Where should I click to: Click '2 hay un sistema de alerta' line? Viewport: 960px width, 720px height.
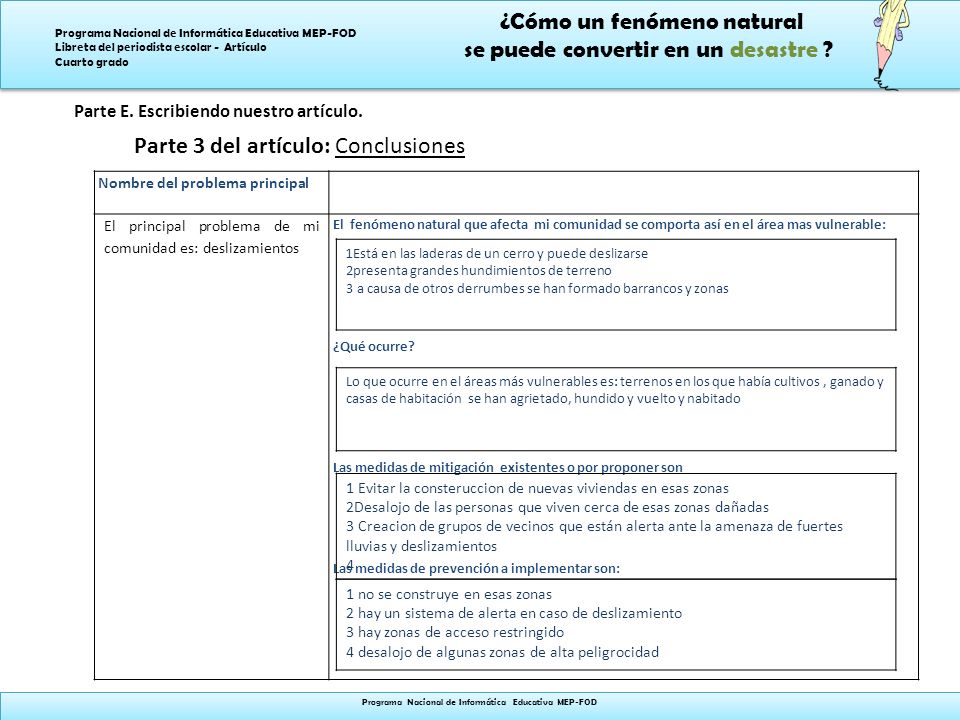click(514, 613)
